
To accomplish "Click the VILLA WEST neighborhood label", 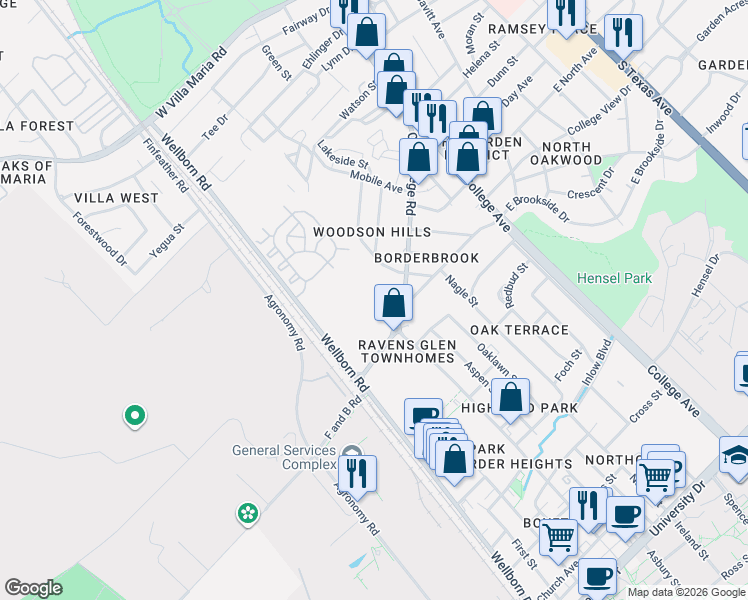I will [x=116, y=198].
